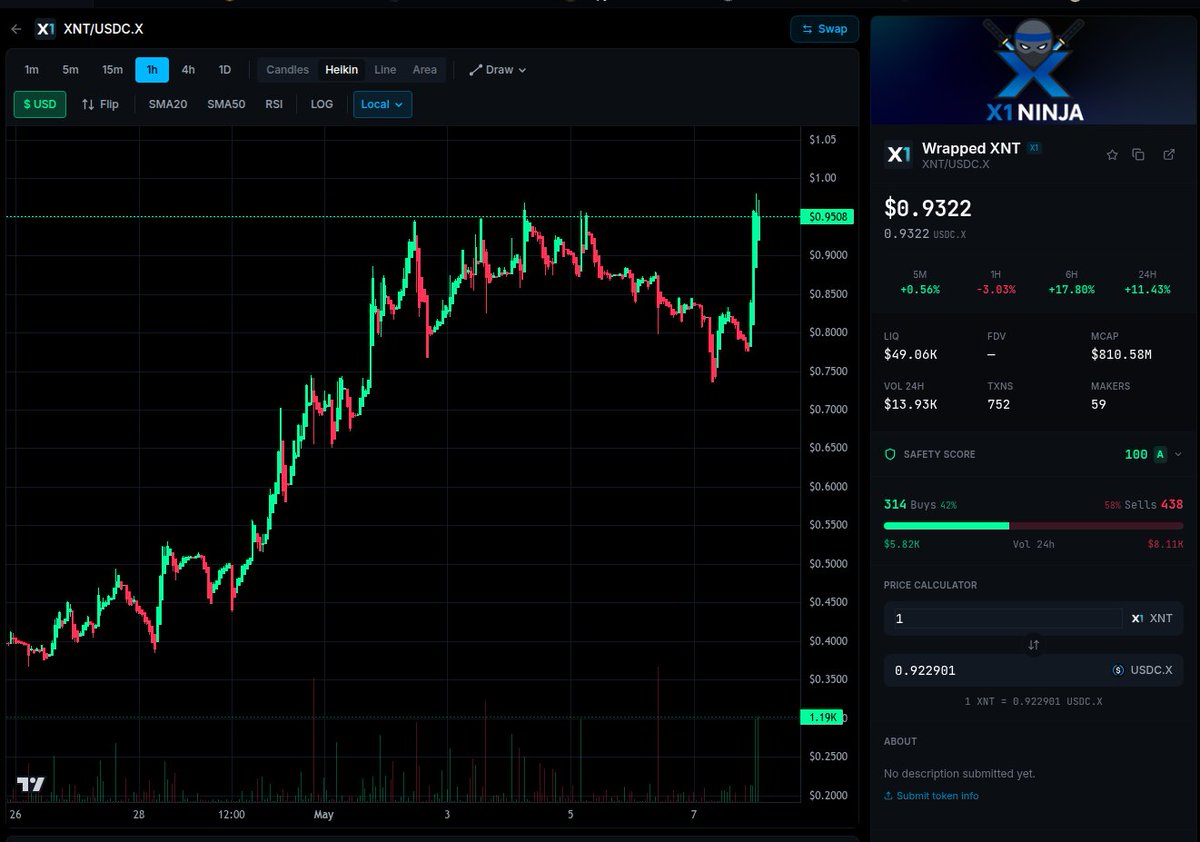Swap calculator direction arrows icon
This screenshot has height=842, width=1200.
pos(1034,645)
